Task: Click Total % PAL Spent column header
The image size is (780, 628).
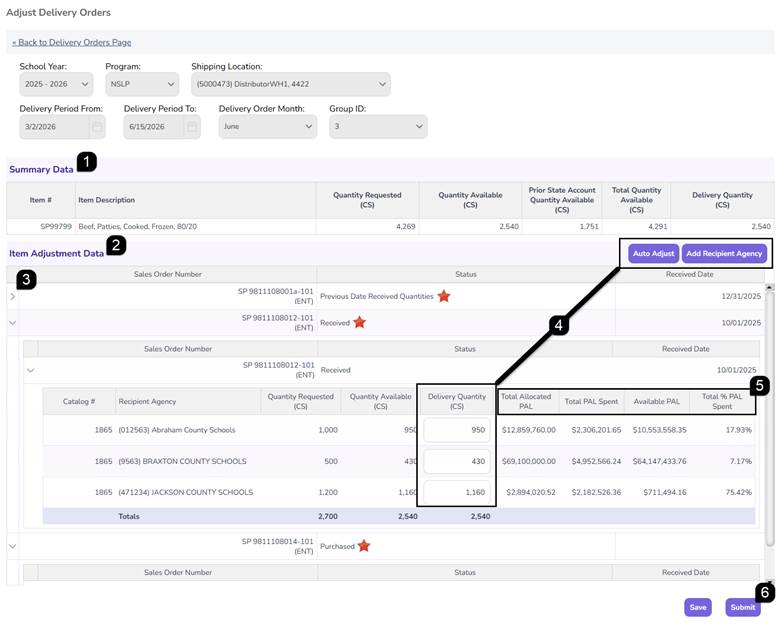Action: click(x=722, y=402)
